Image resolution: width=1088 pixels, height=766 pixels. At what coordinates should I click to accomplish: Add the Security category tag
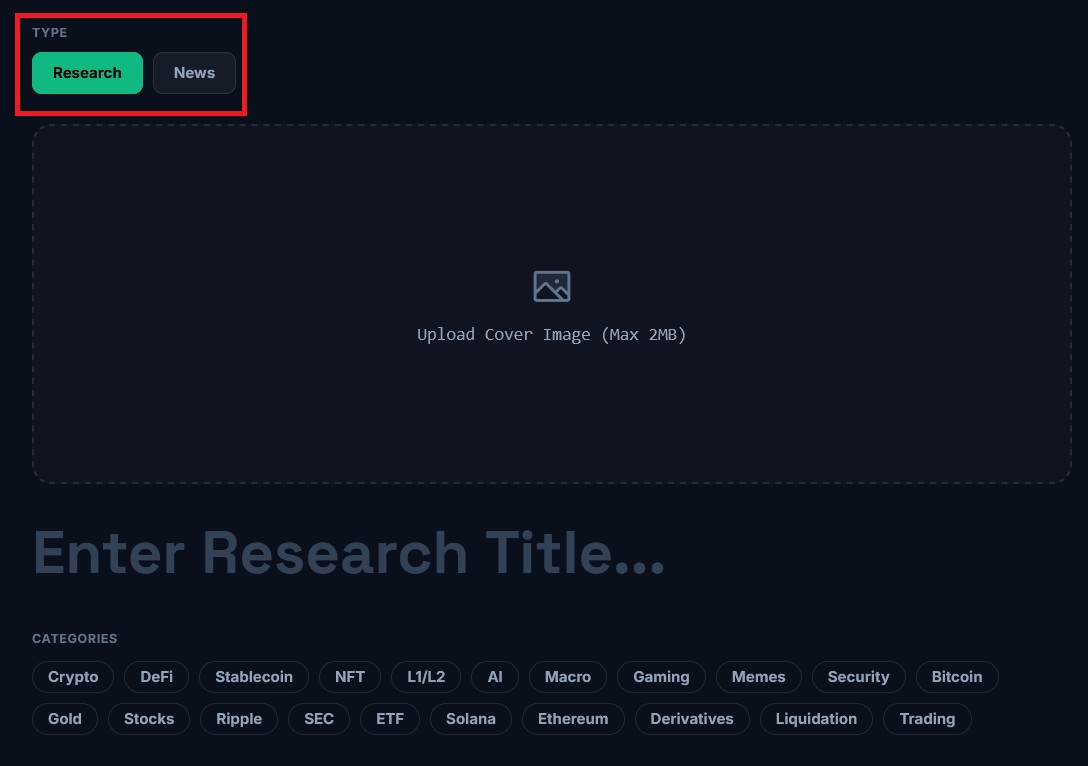(x=858, y=677)
